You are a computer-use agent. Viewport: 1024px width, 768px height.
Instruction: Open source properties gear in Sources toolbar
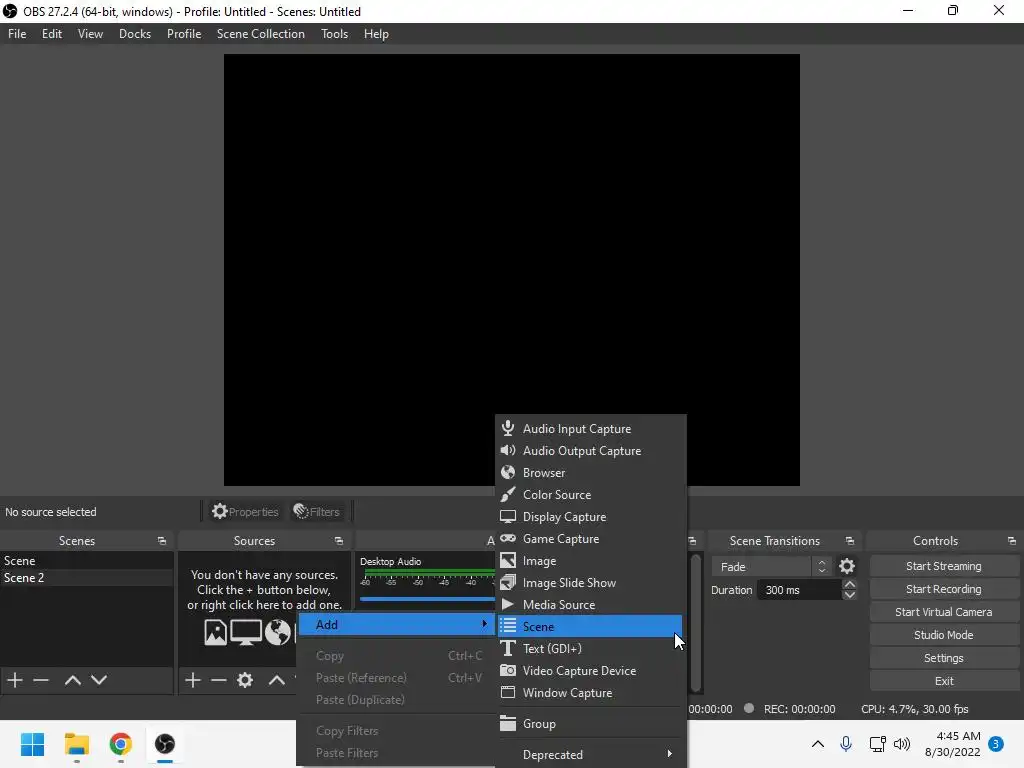[x=245, y=680]
